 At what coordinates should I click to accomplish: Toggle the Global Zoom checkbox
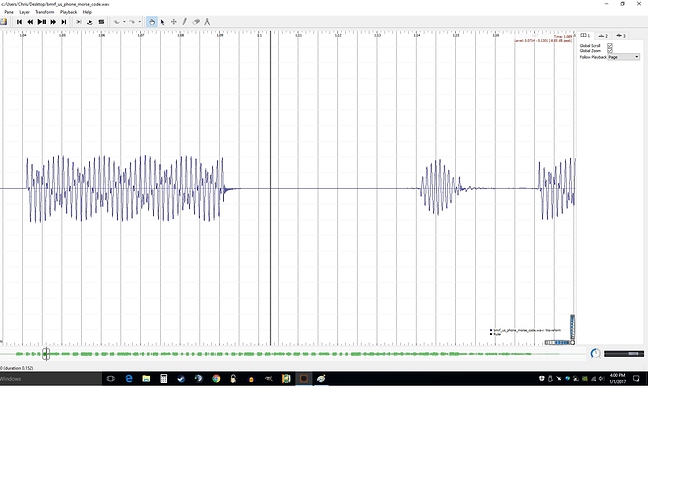pos(610,51)
